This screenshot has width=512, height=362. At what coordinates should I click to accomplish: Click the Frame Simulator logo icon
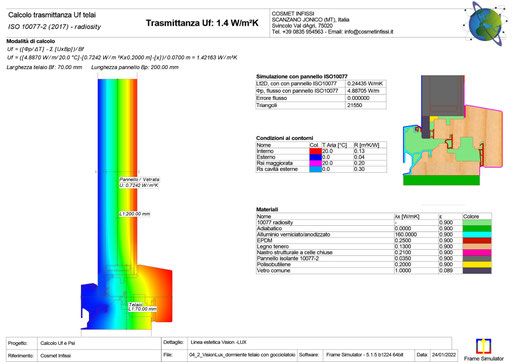coord(483,346)
